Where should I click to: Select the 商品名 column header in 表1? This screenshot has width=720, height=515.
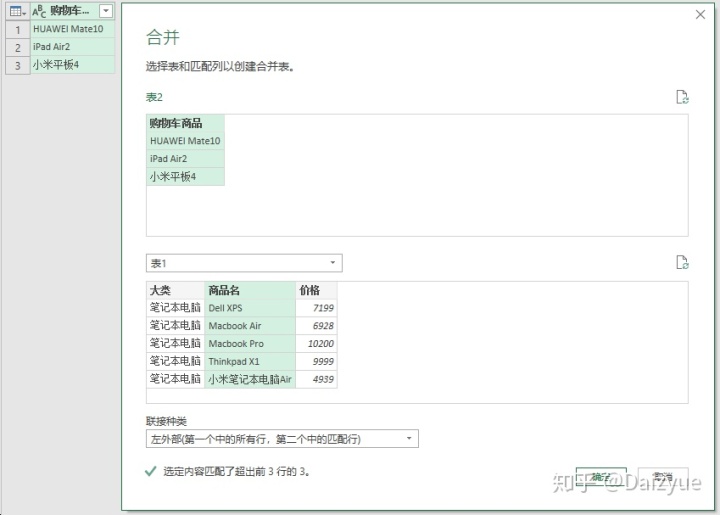250,290
